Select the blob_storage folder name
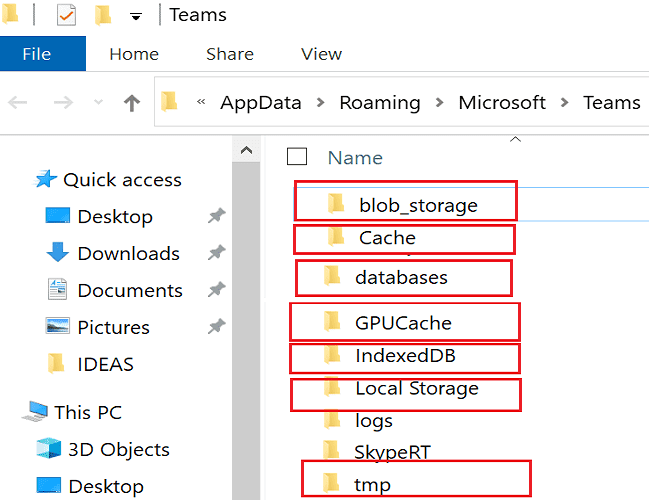Viewport: 649px width, 500px height. point(418,205)
